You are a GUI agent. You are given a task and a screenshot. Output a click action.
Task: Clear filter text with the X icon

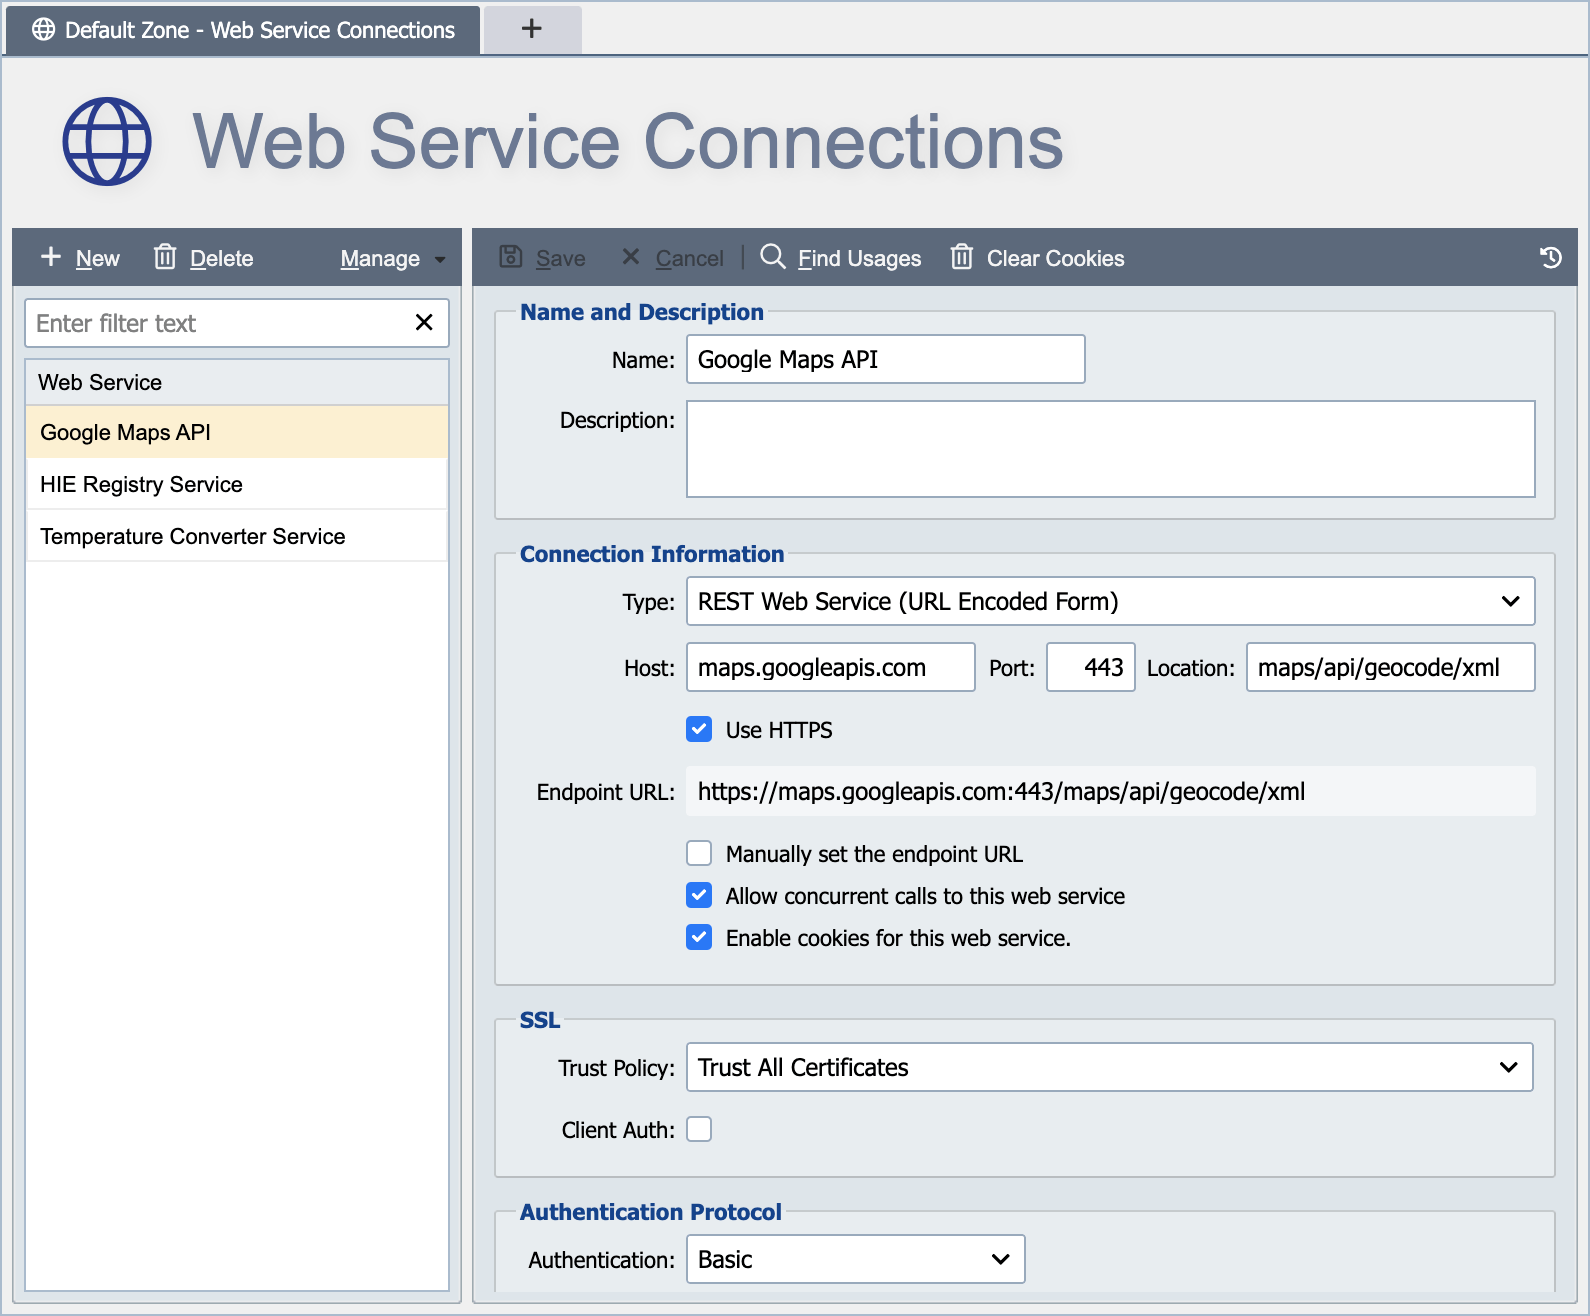pyautogui.click(x=424, y=322)
